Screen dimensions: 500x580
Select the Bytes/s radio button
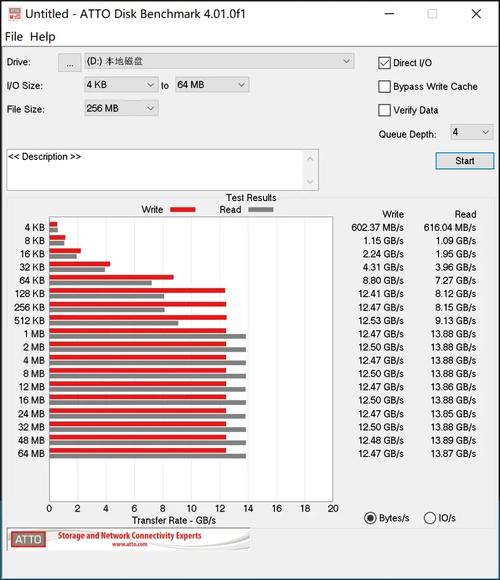tap(370, 518)
